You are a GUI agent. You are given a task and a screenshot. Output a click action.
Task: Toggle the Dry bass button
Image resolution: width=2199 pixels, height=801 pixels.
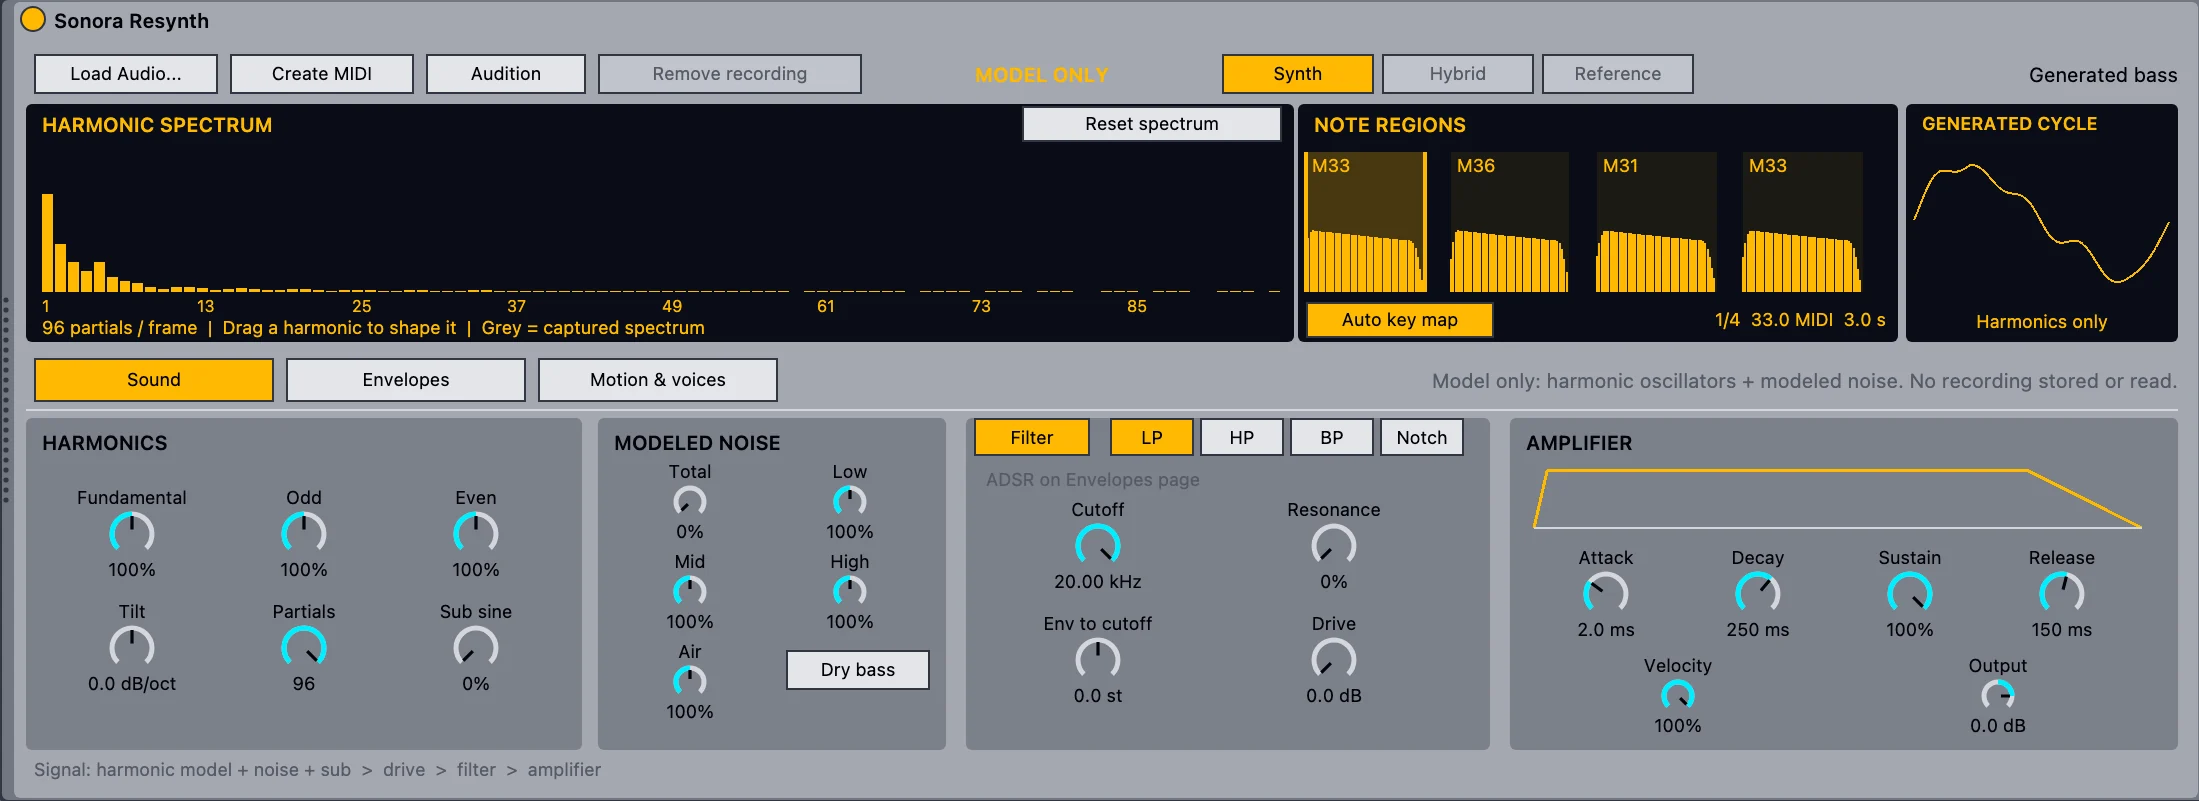(858, 670)
